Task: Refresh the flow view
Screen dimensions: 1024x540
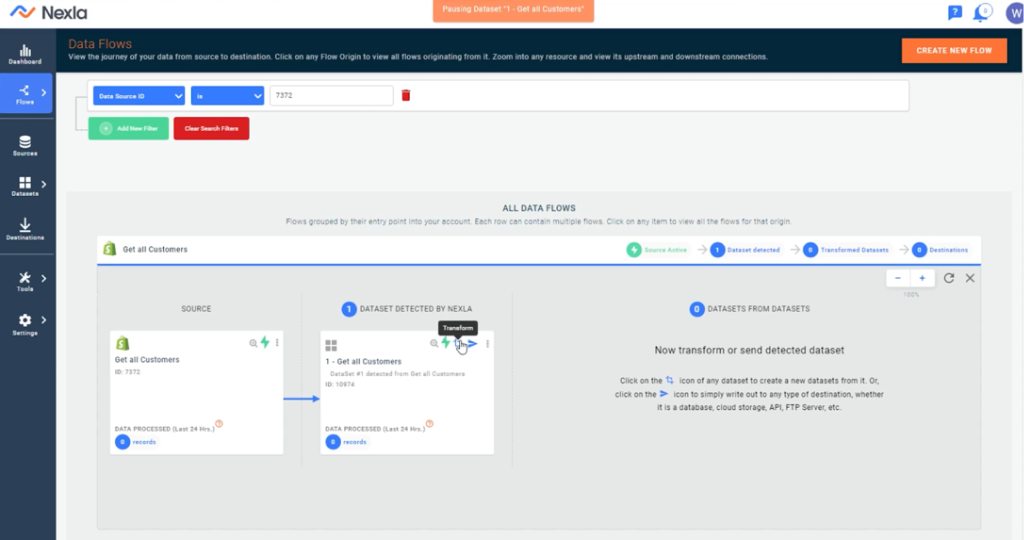Action: point(949,278)
